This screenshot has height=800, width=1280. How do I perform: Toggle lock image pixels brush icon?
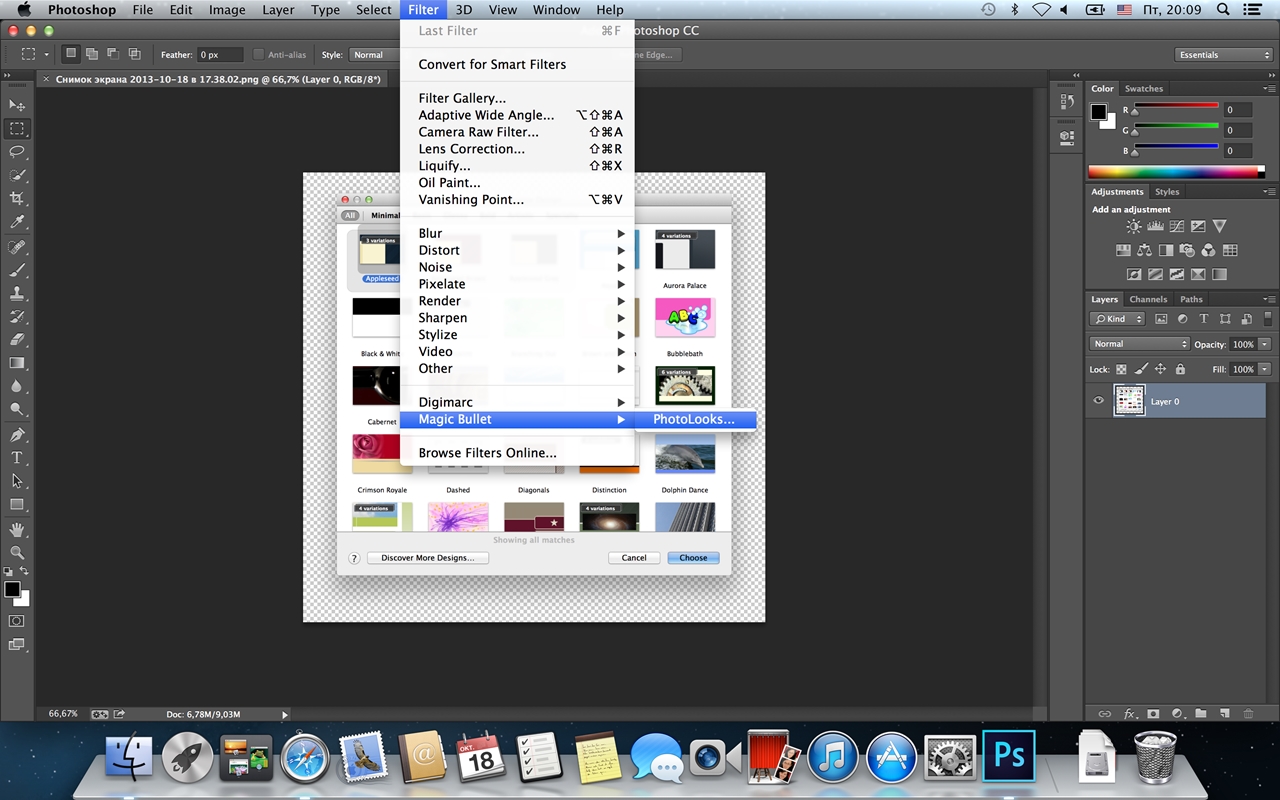tap(1142, 369)
